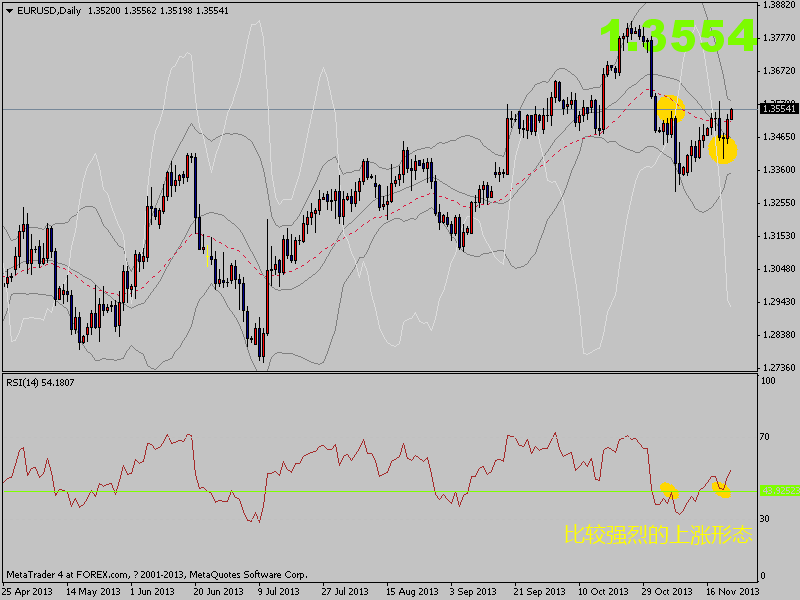Select the MetaTrader 4 at FOREX.com copyright text

coord(157,574)
